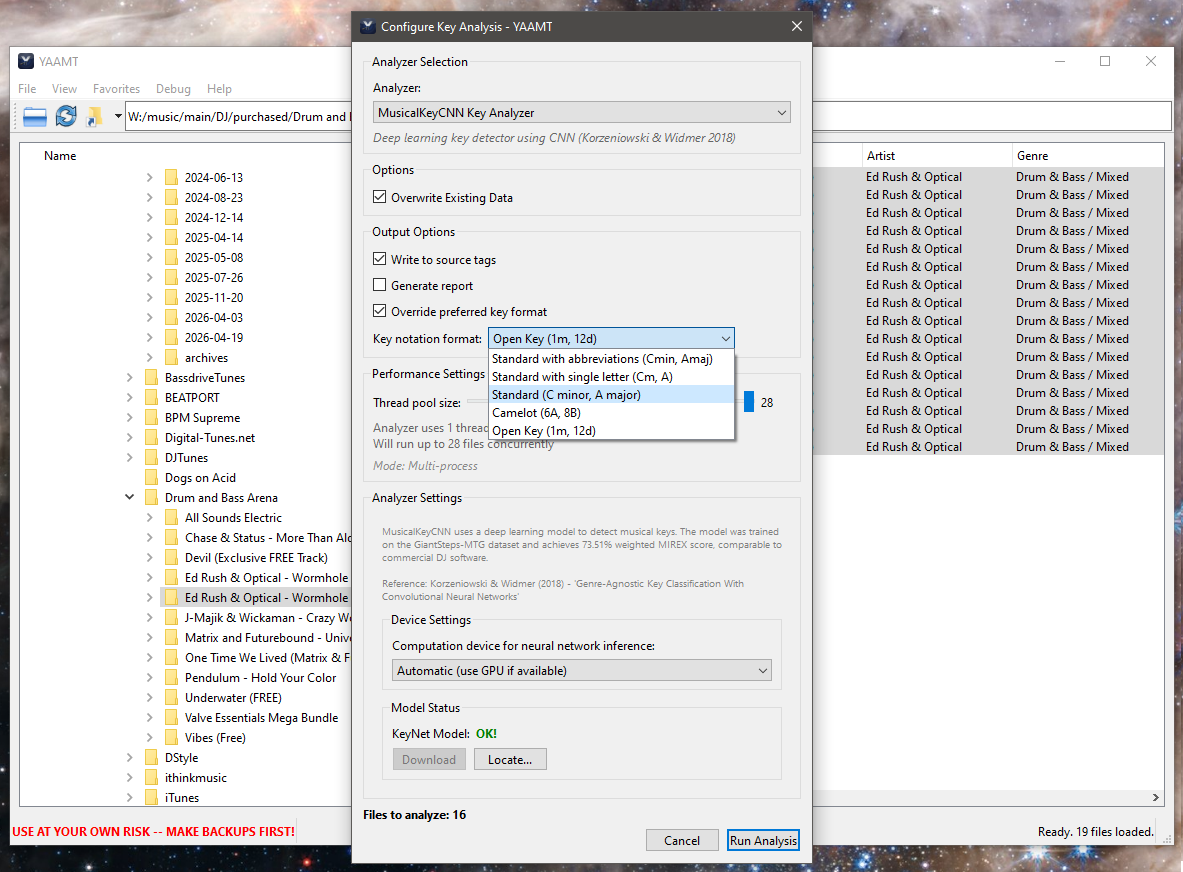Click the folder icon next to BassdriveTunes
The image size is (1183, 872).
(x=152, y=377)
